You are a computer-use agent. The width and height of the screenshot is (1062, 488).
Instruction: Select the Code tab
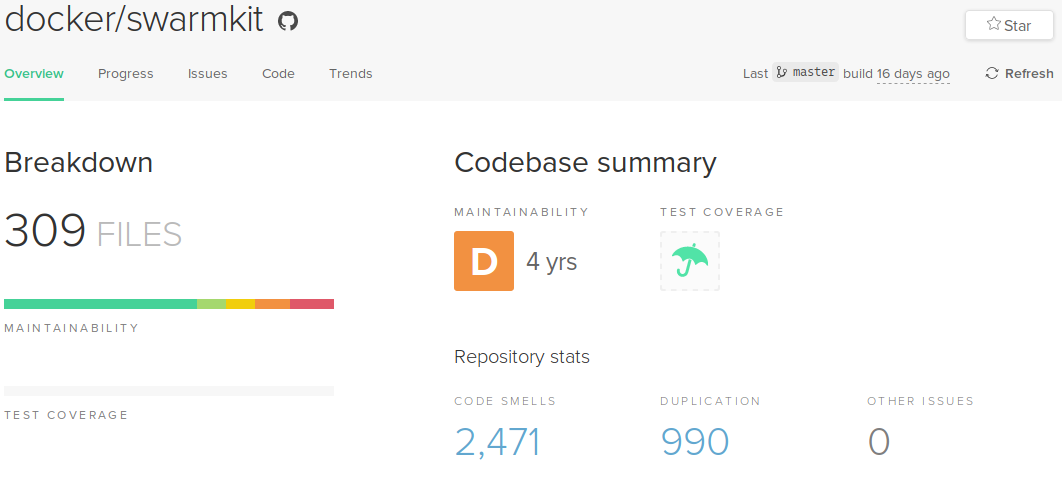278,73
